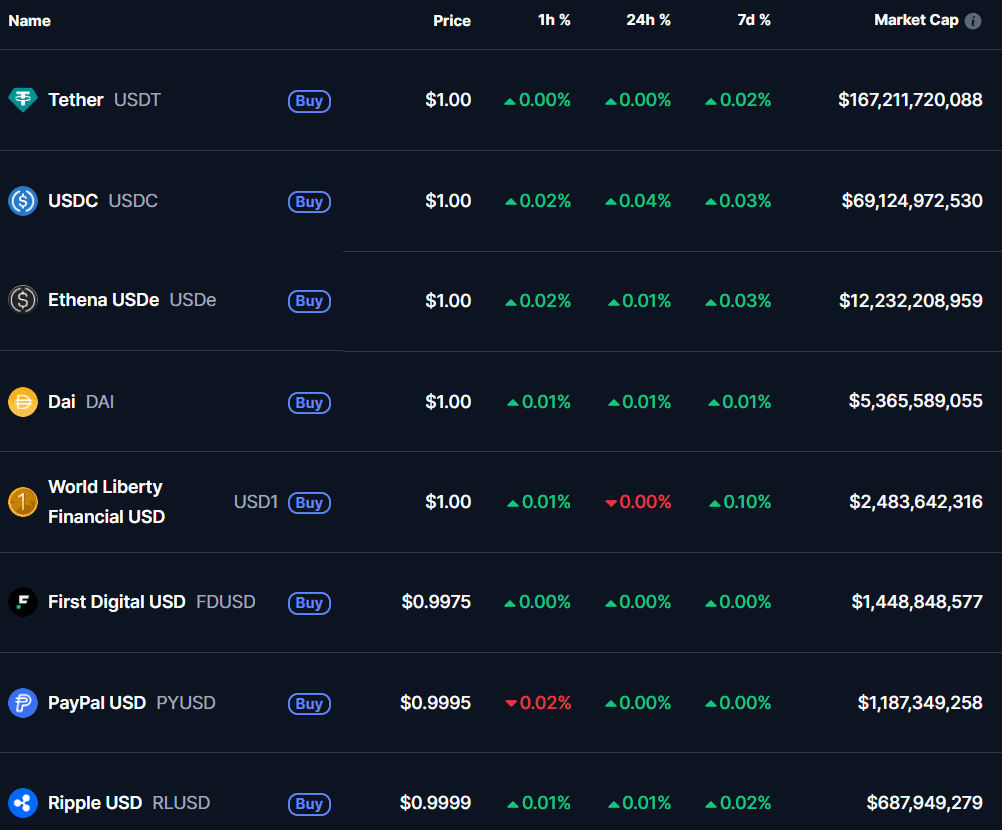Click Dai market cap value
Screen dimensions: 1002x830
pos(915,402)
